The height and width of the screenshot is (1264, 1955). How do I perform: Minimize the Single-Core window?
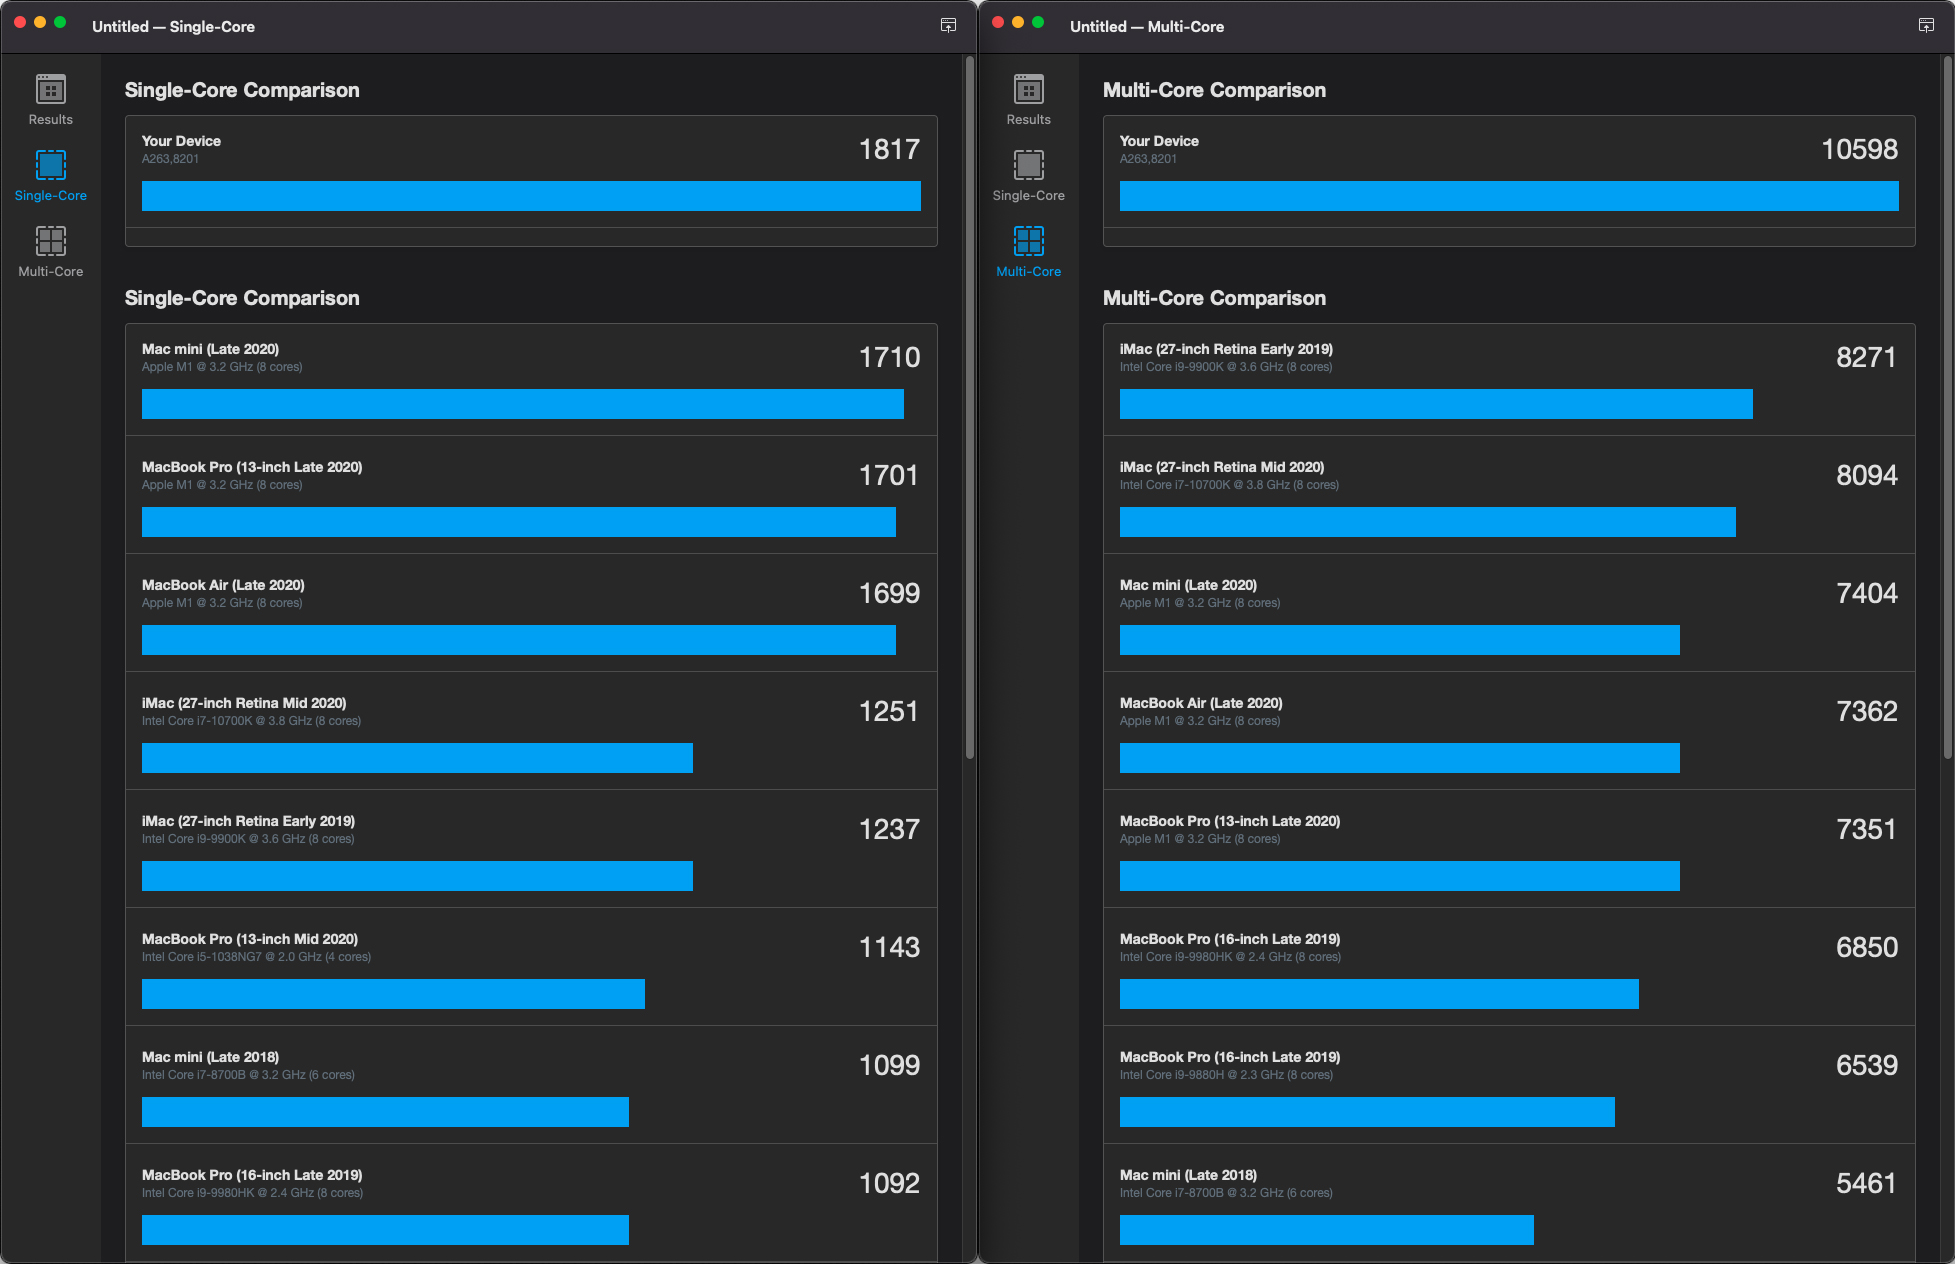click(x=40, y=22)
